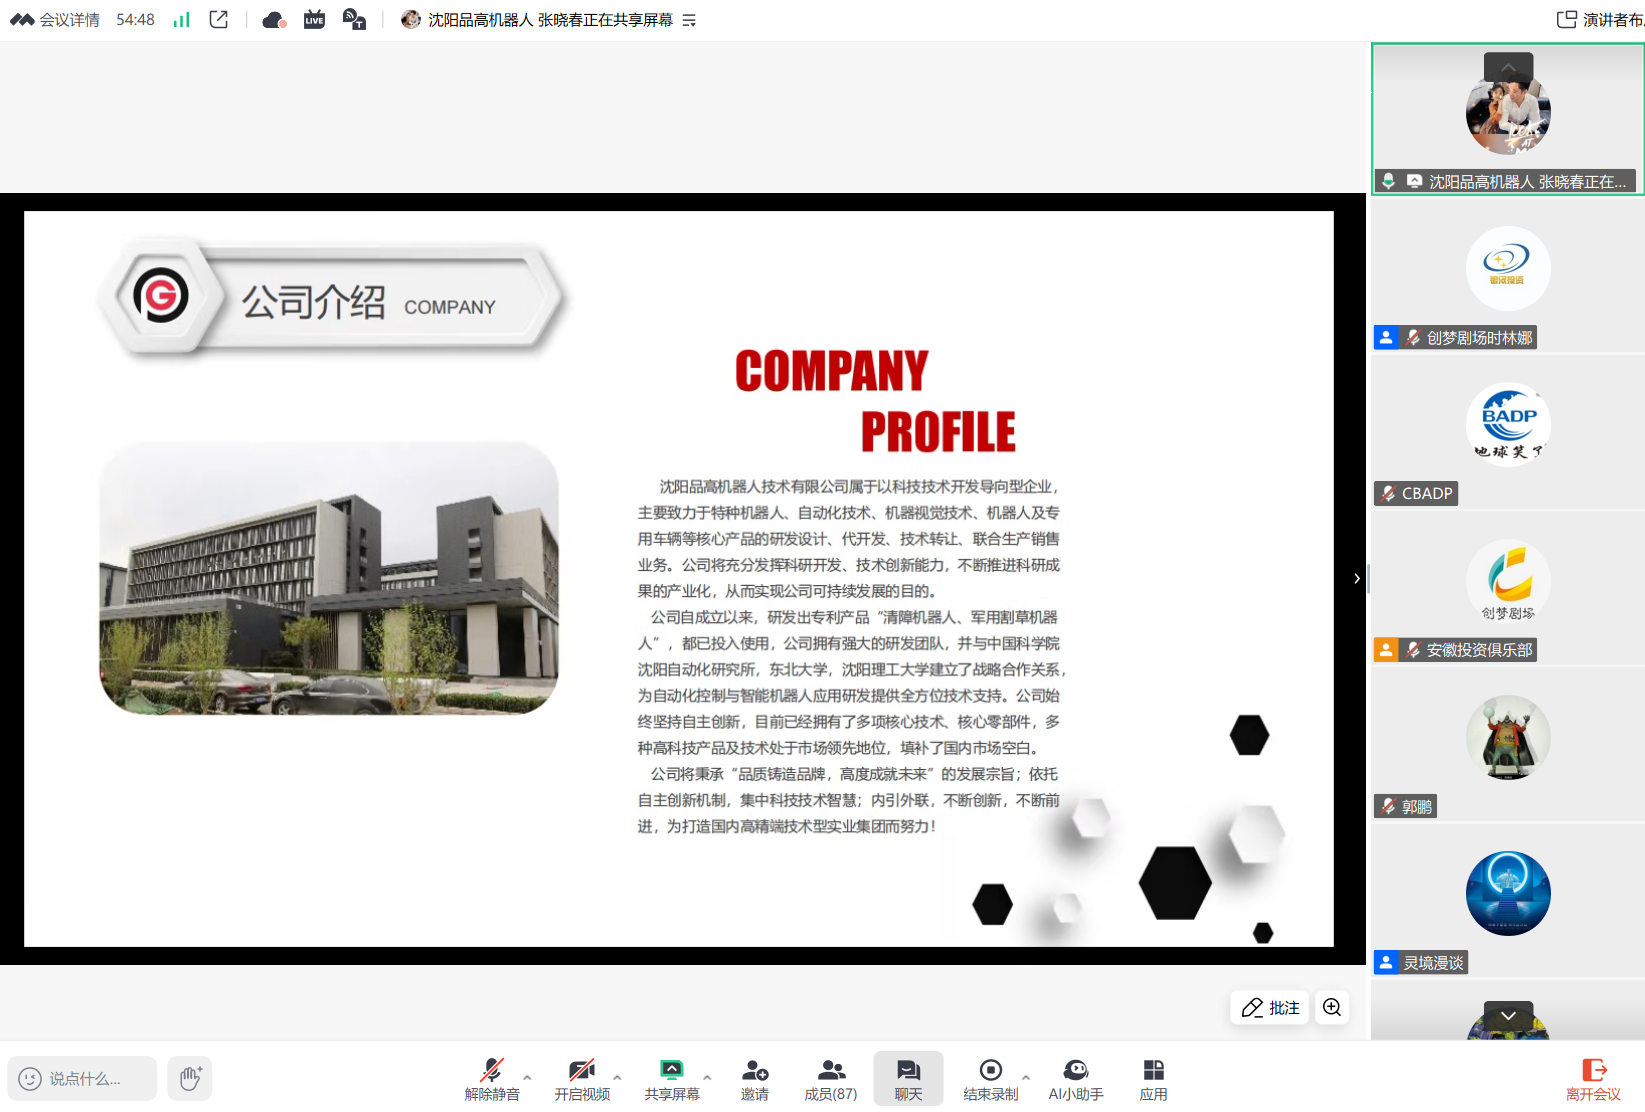The image size is (1645, 1112).
Task: Click the LIVE streaming icon
Action: point(314,20)
